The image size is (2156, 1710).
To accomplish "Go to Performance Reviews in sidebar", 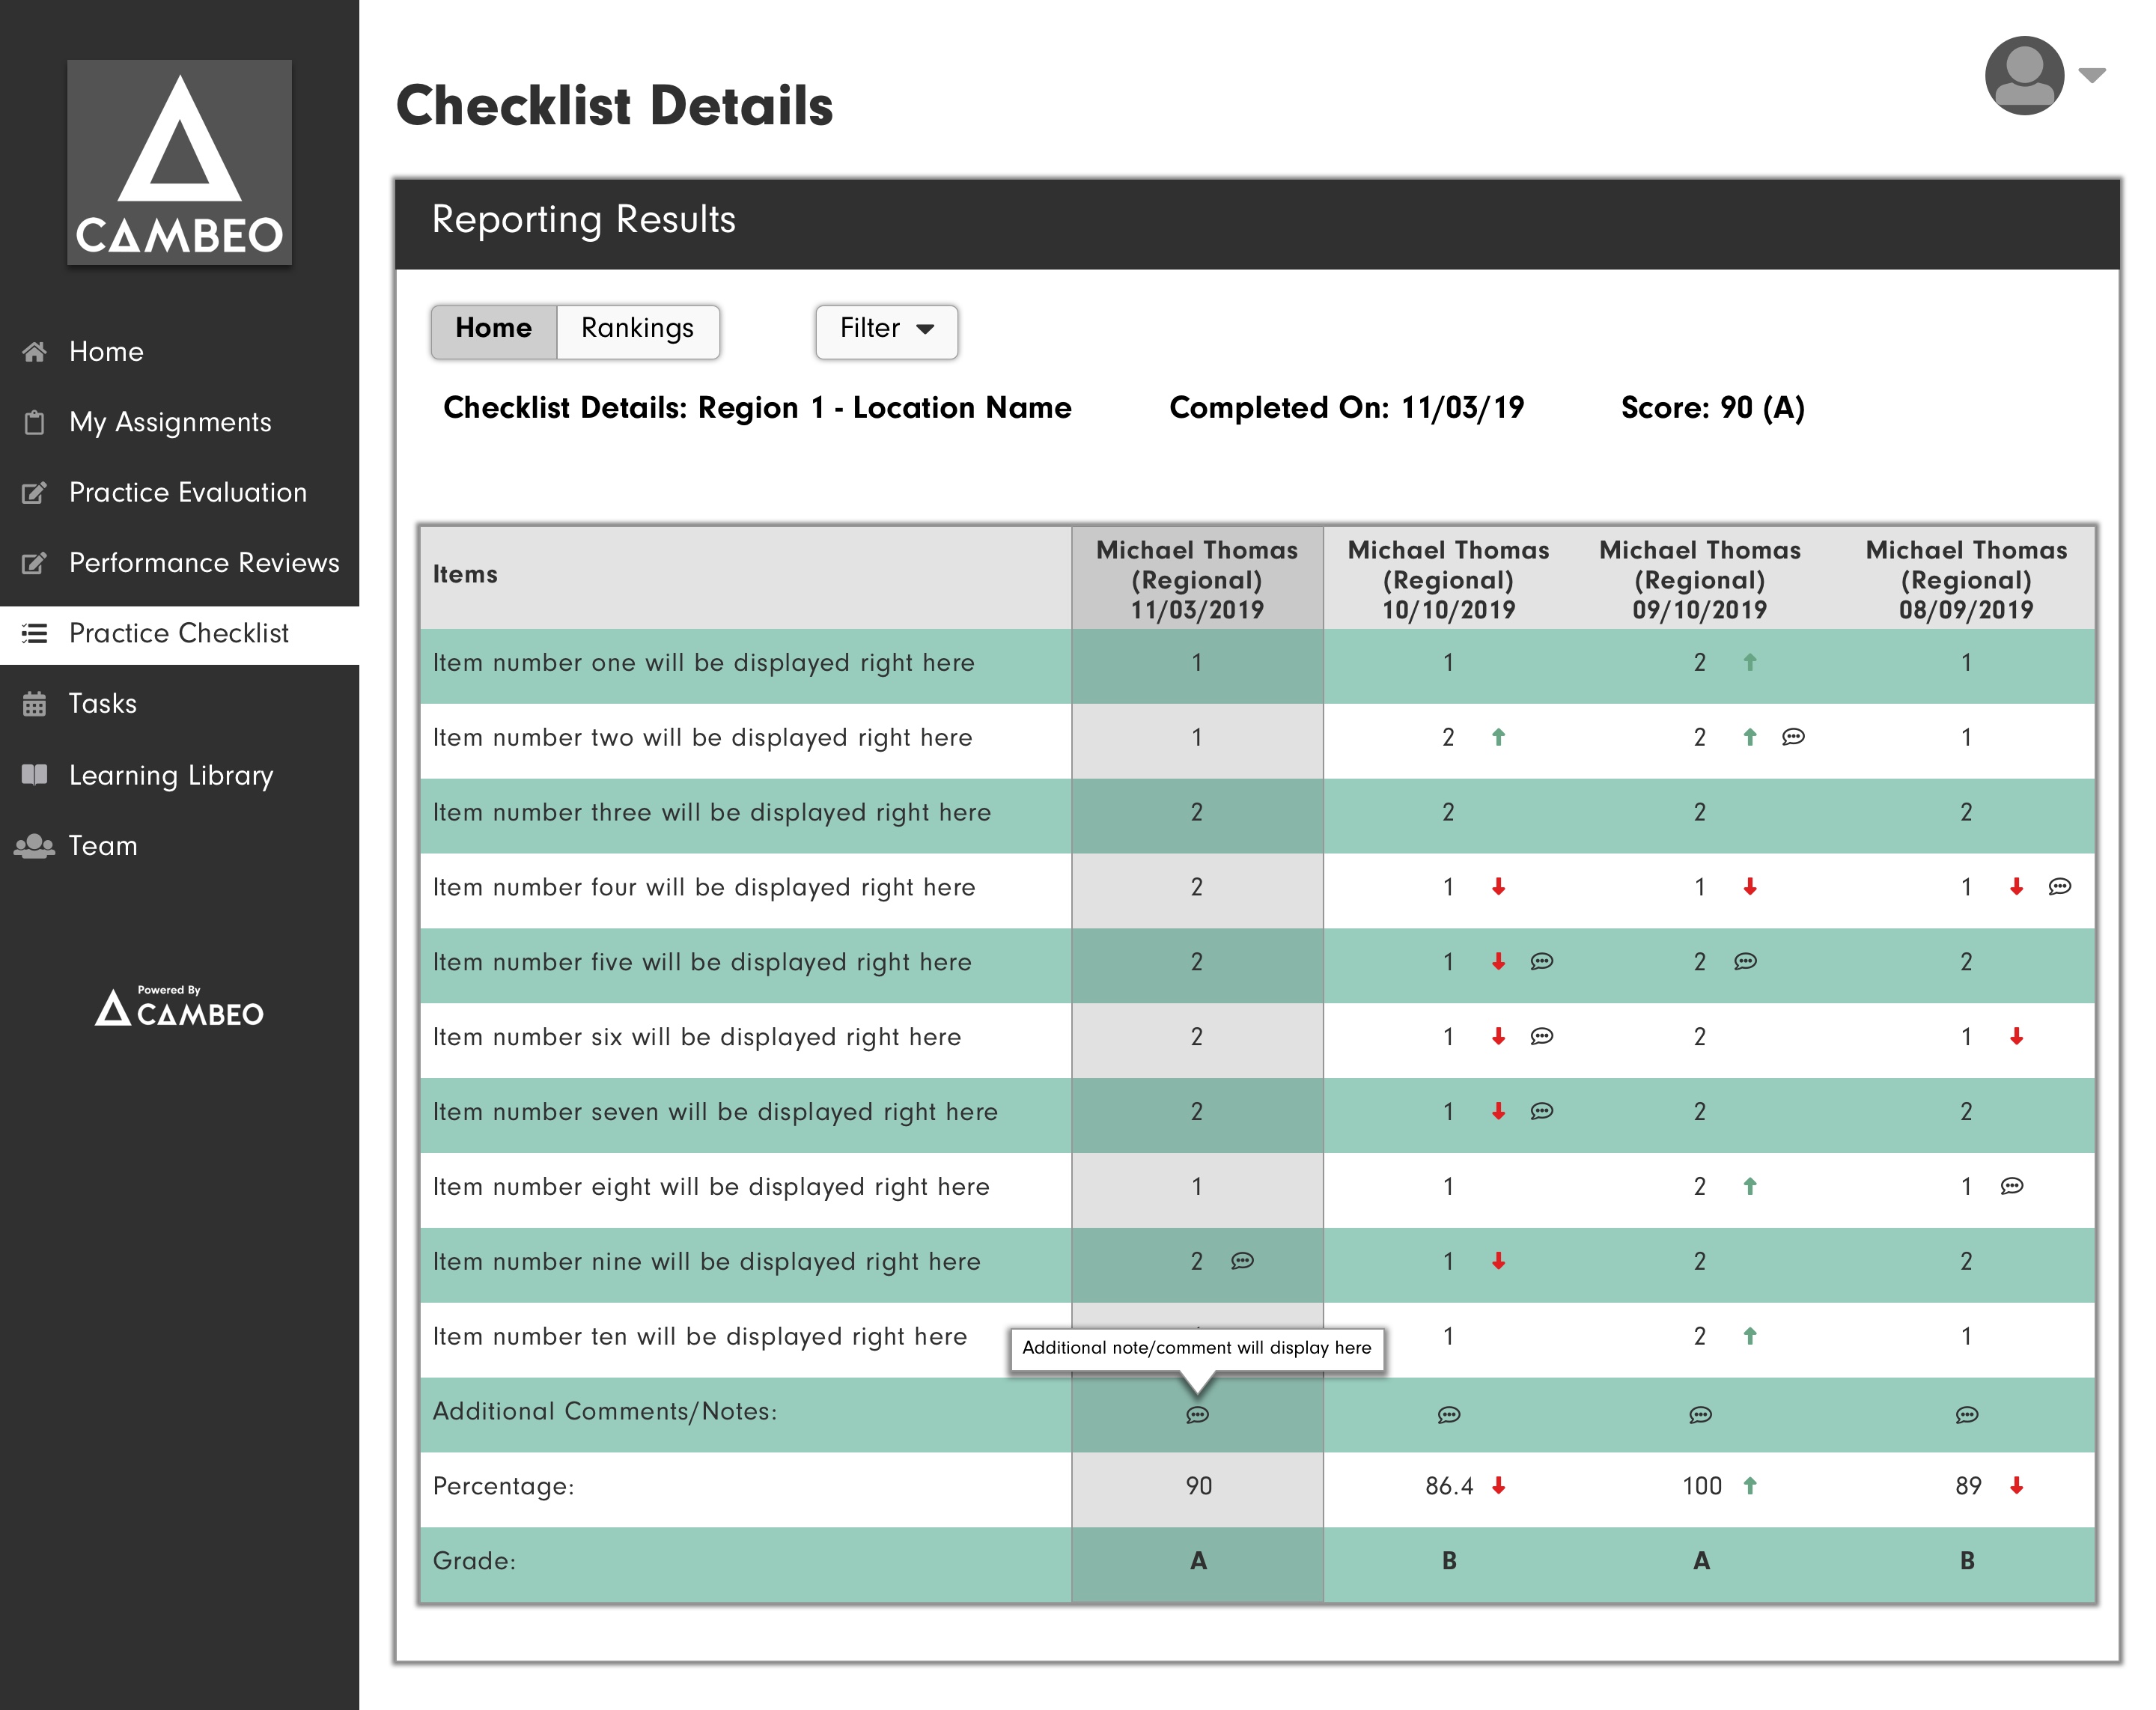I will click(203, 563).
